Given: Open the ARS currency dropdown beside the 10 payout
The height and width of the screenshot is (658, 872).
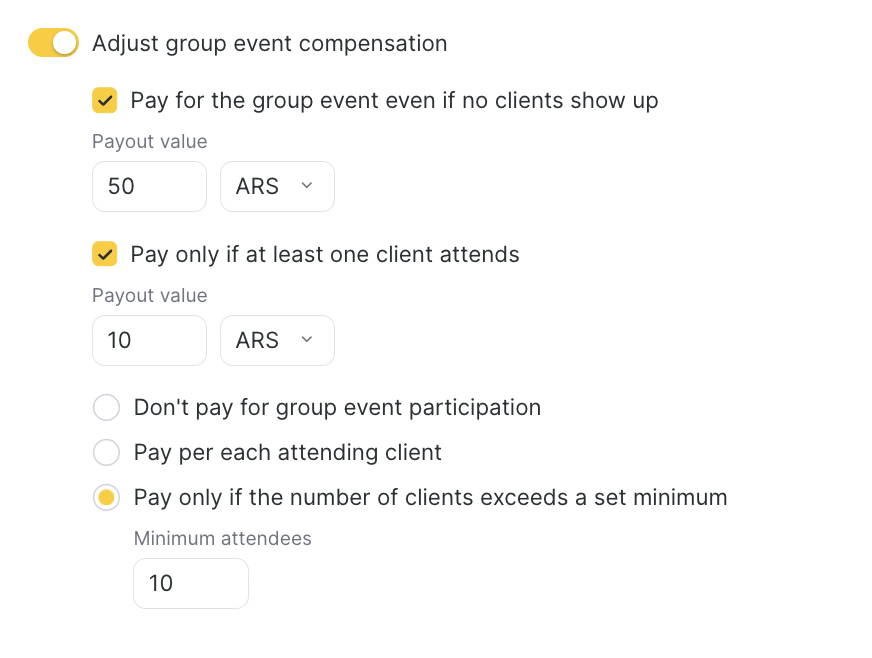Looking at the screenshot, I should [x=277, y=341].
